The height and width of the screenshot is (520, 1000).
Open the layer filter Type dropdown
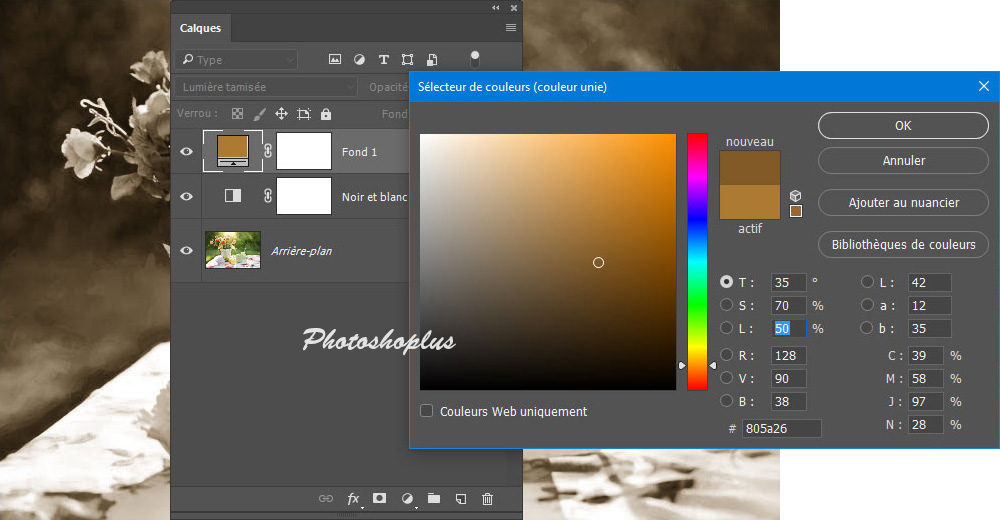point(236,60)
